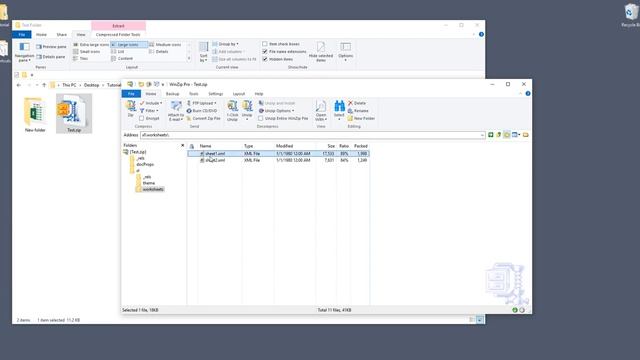This screenshot has height=360, width=640.
Task: Open the Select binoculars tool in WinZip
Action: [339, 110]
